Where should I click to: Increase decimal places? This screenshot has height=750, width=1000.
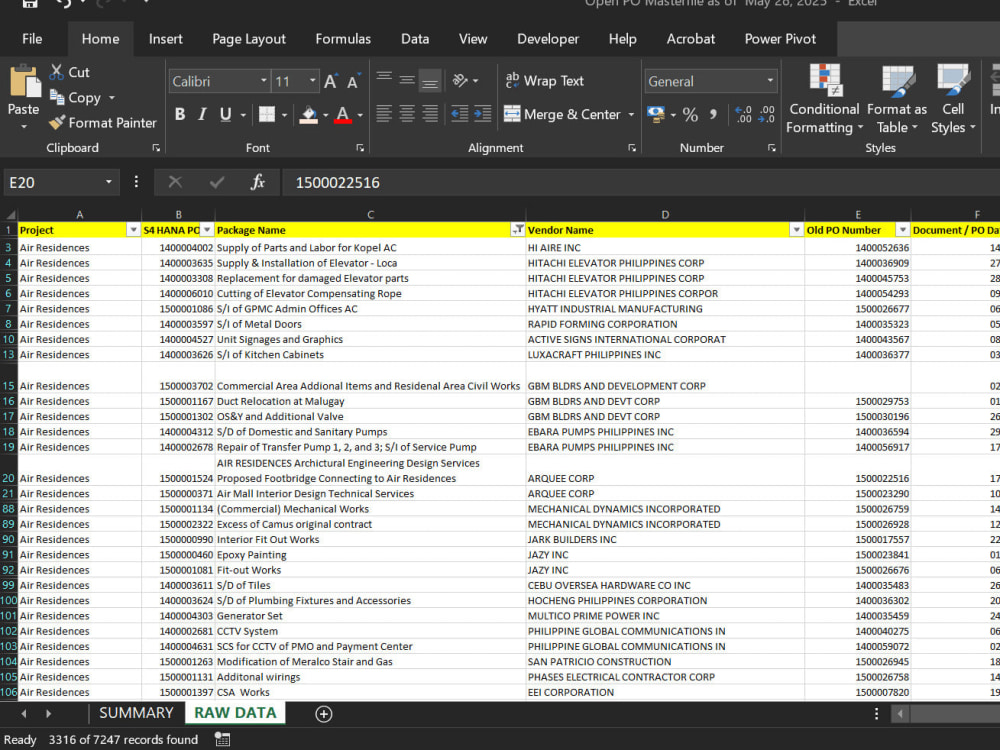(x=743, y=114)
